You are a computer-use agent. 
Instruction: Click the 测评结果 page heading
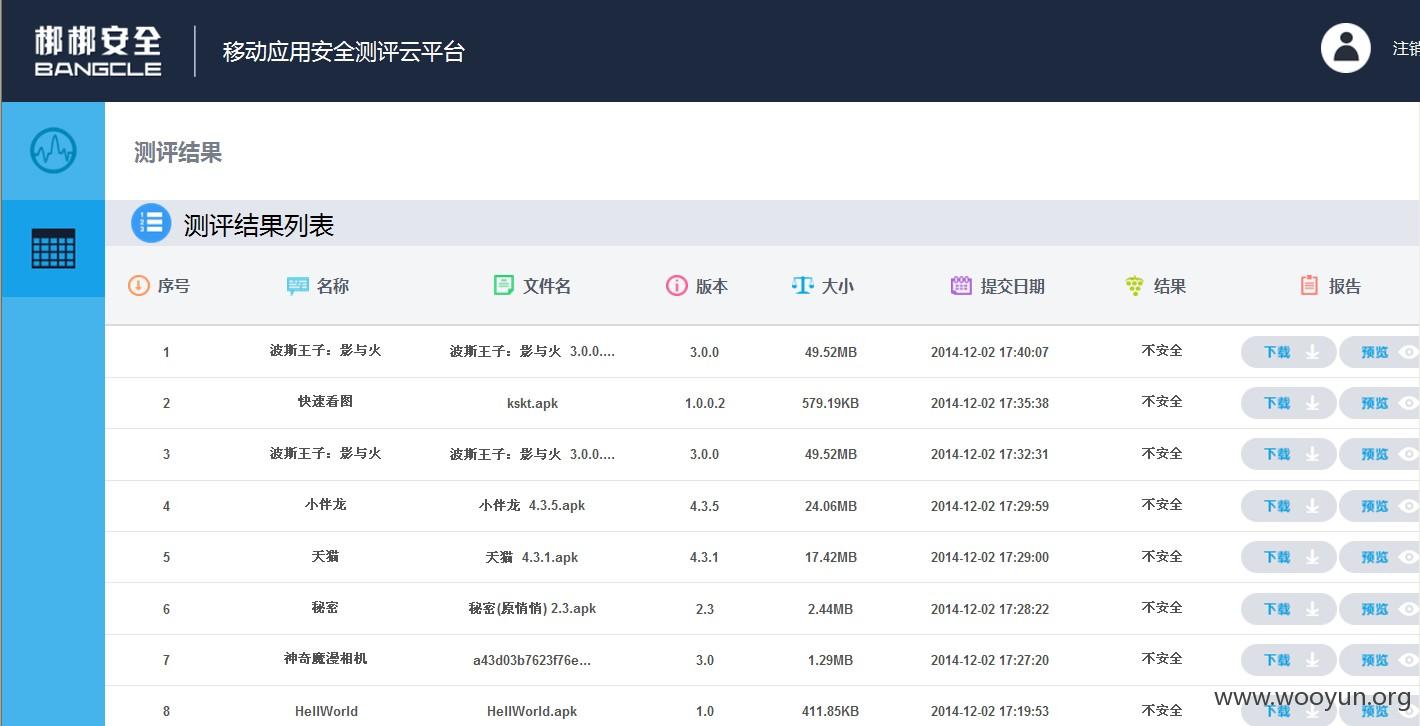point(178,153)
